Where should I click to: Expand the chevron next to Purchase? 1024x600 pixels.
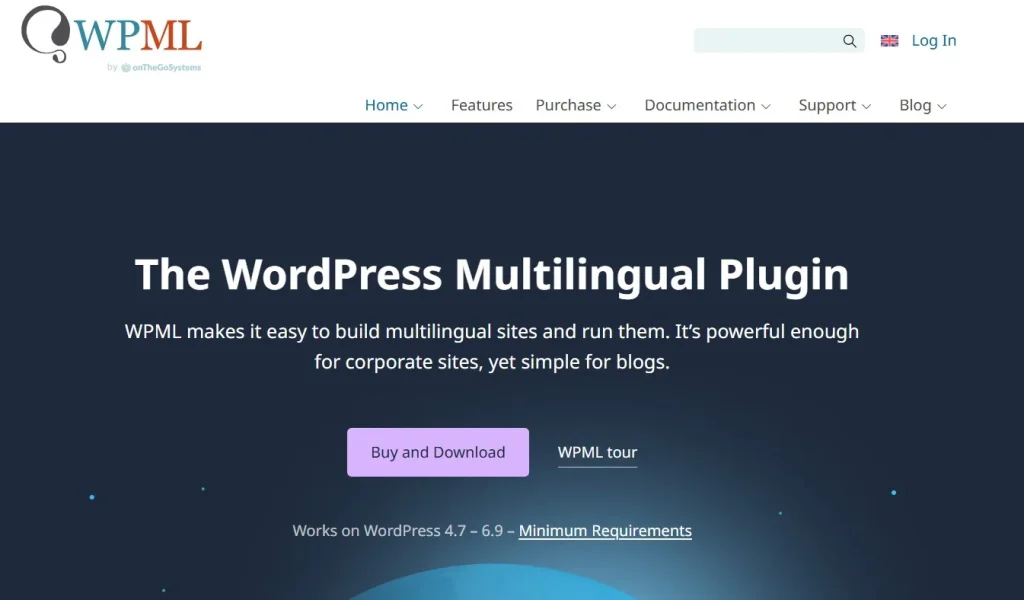point(612,106)
